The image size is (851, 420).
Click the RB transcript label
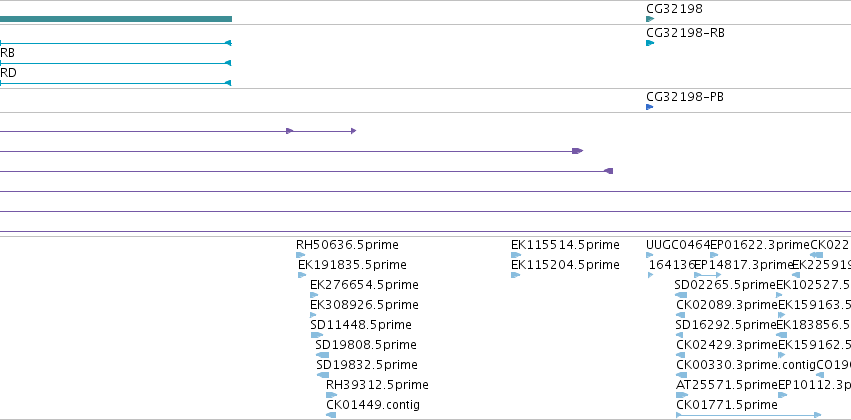(x=7, y=53)
